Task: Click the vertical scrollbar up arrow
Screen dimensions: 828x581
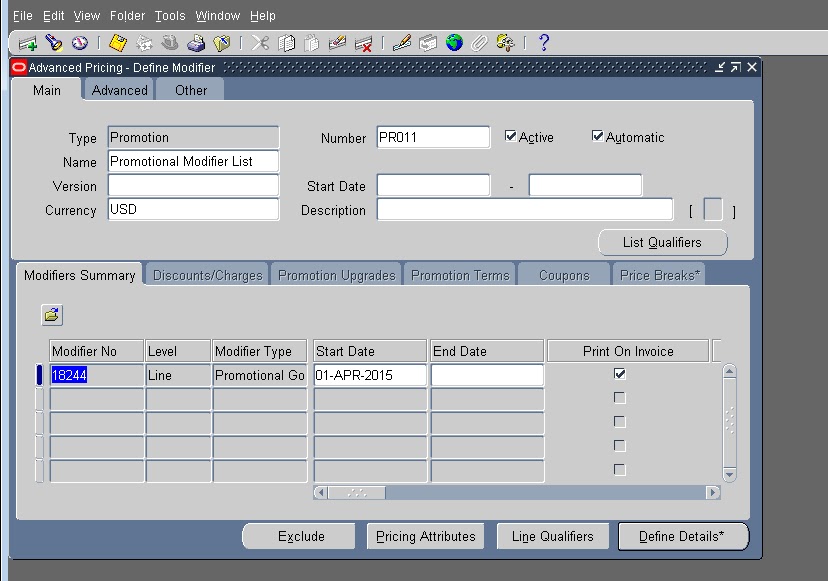Action: pos(729,371)
